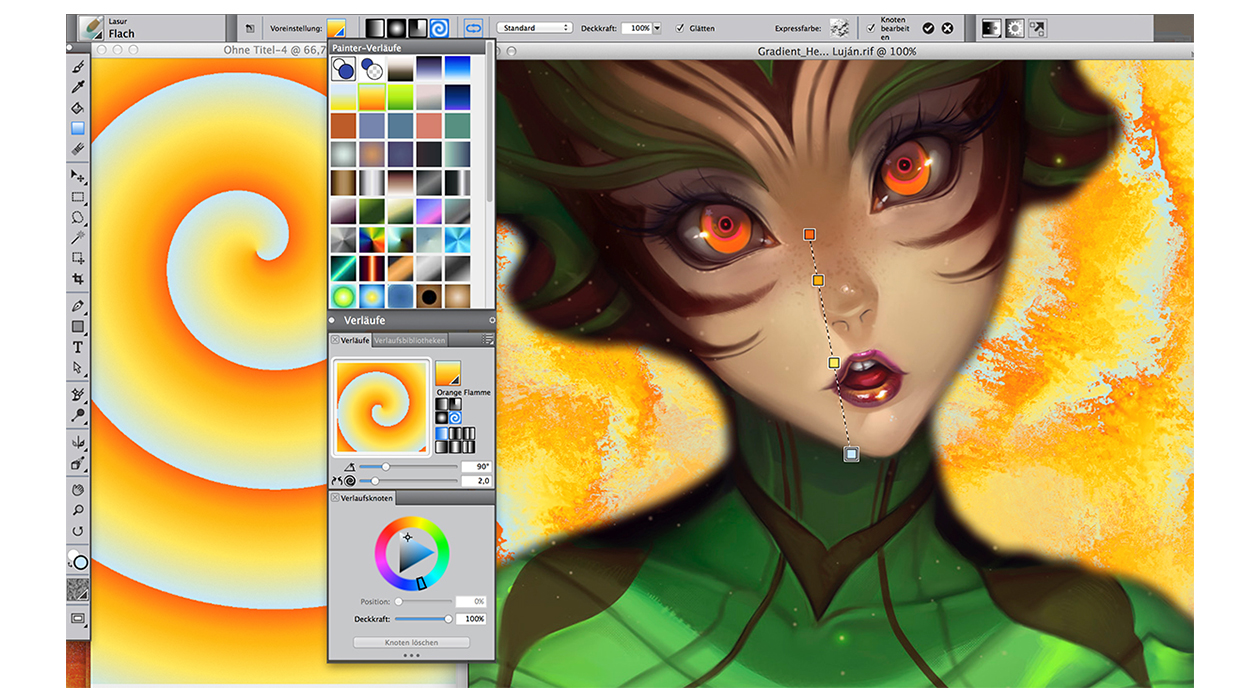This screenshot has width=1260, height=700.
Task: Expand the Deckkraft percentage dropdown in the toolbar
Action: (x=656, y=29)
